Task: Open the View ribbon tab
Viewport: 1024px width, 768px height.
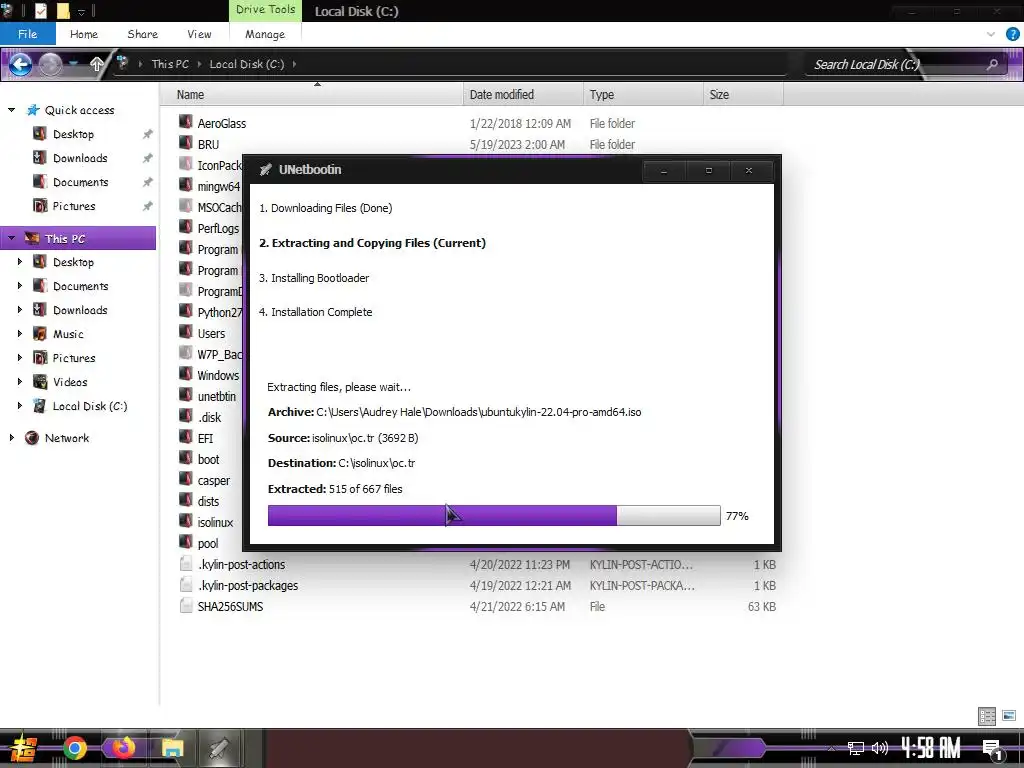Action: point(199,34)
